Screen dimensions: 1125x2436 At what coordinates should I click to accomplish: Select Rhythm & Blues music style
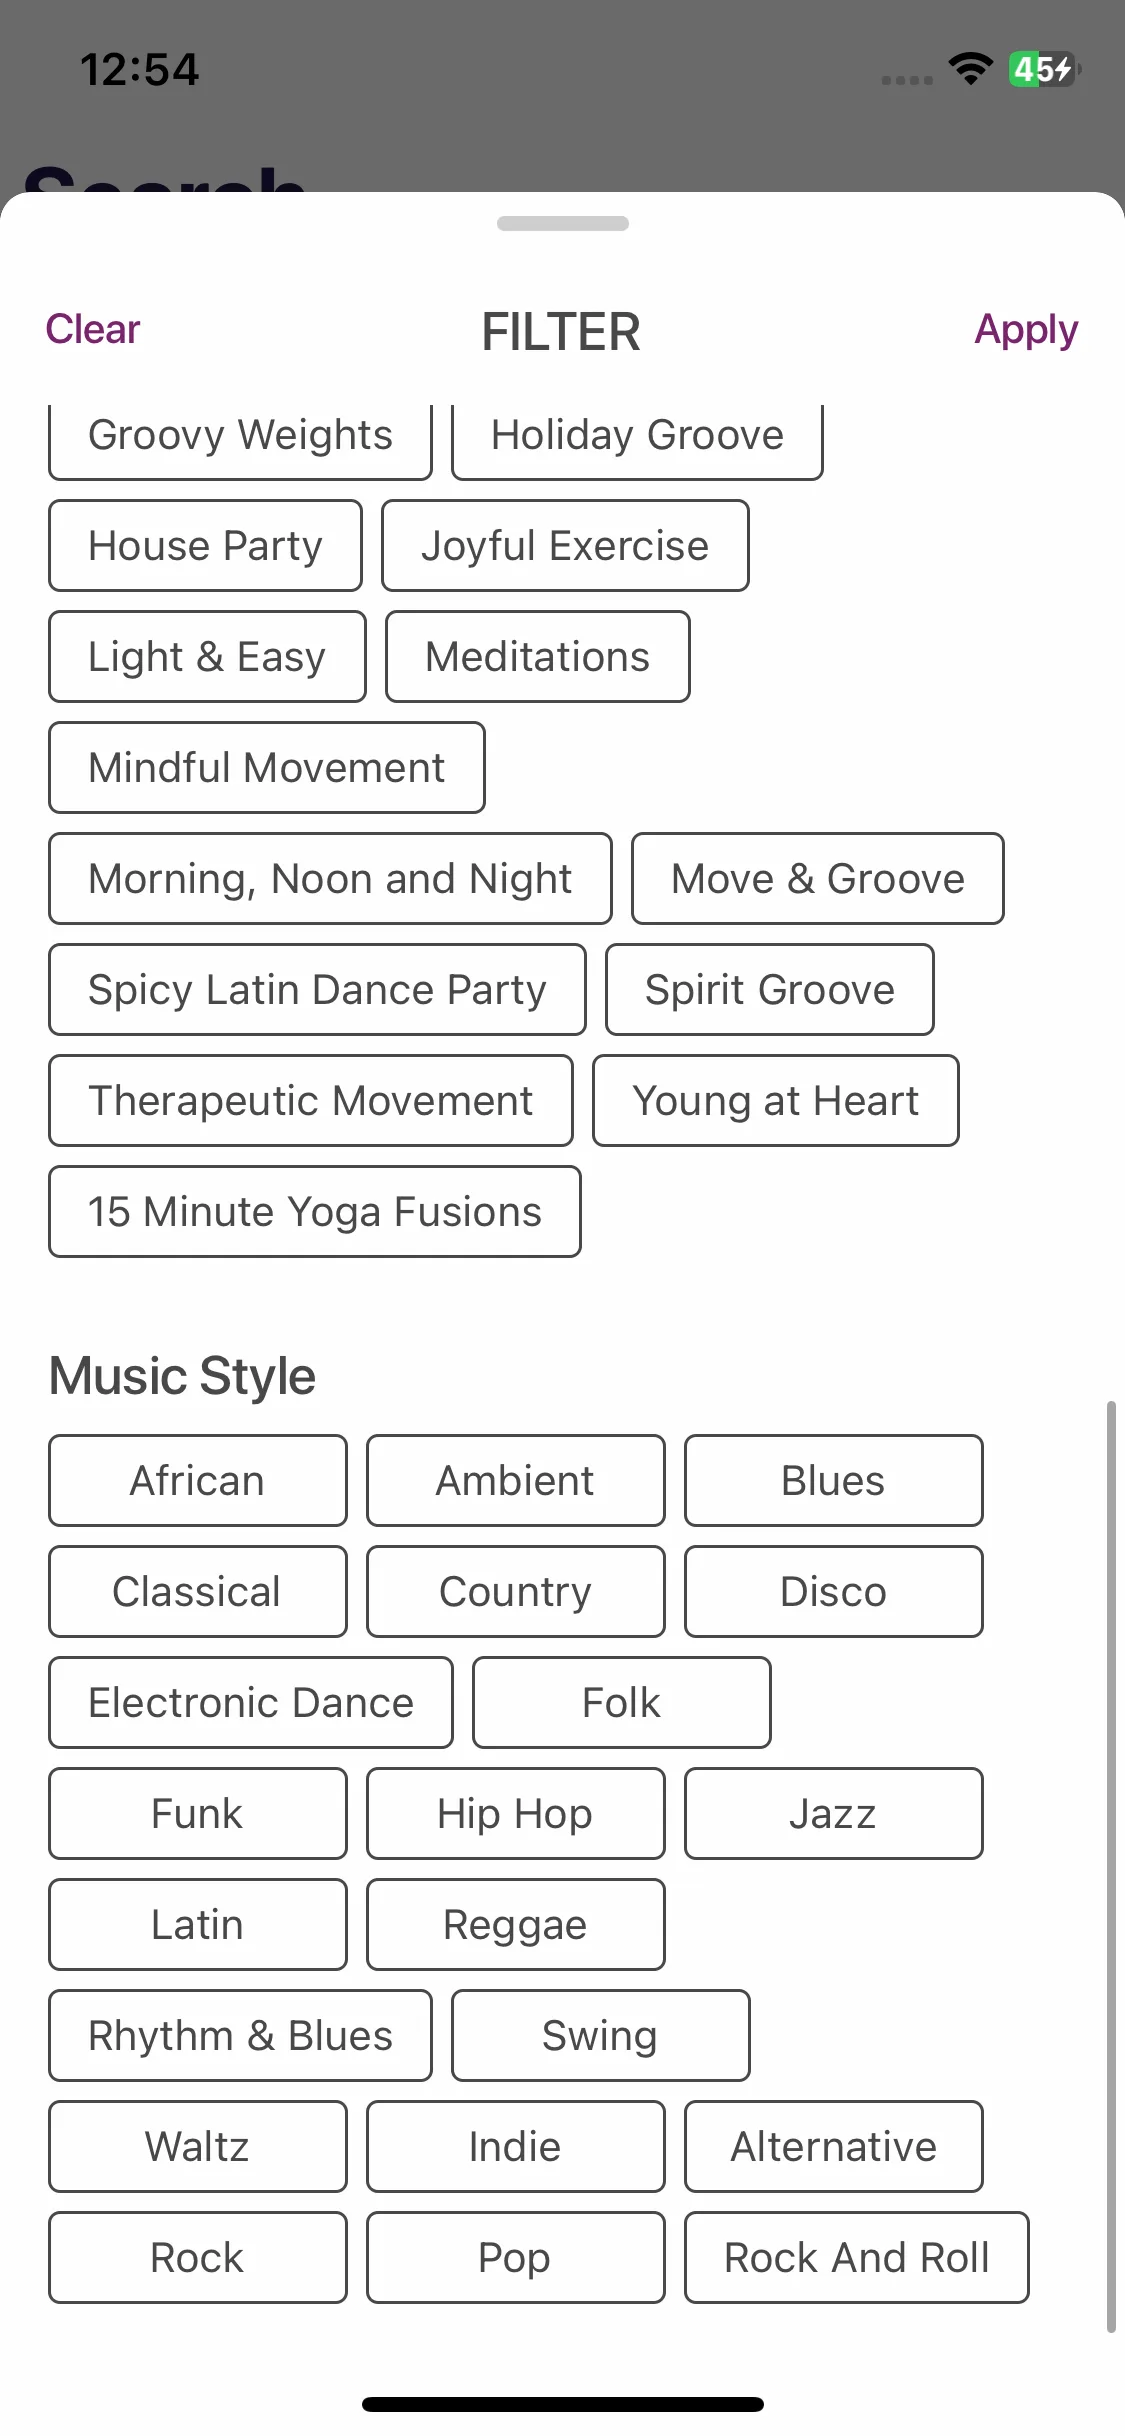pos(240,2036)
